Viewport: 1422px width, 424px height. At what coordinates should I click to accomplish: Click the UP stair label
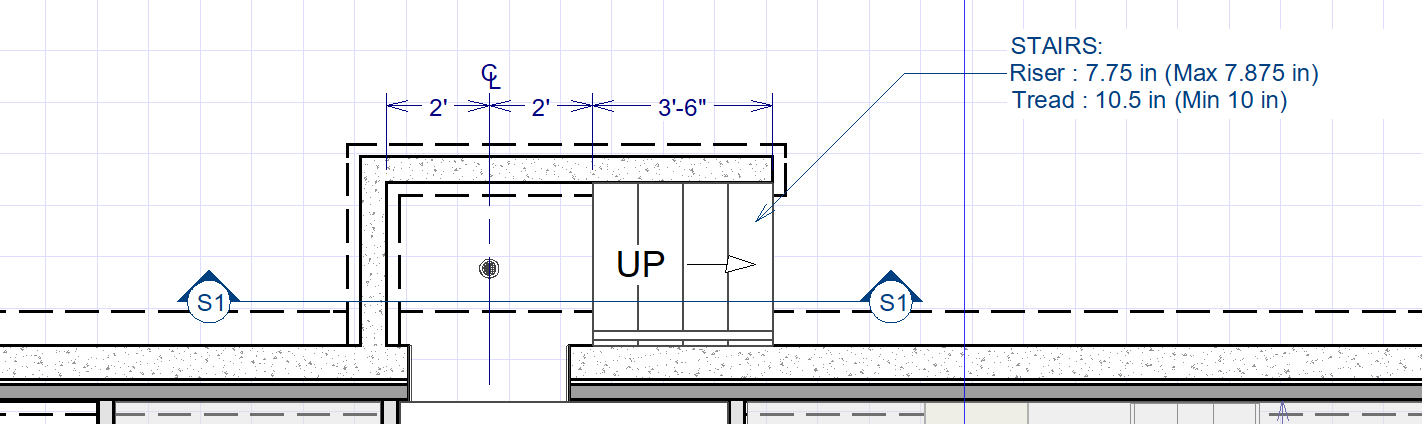click(641, 265)
